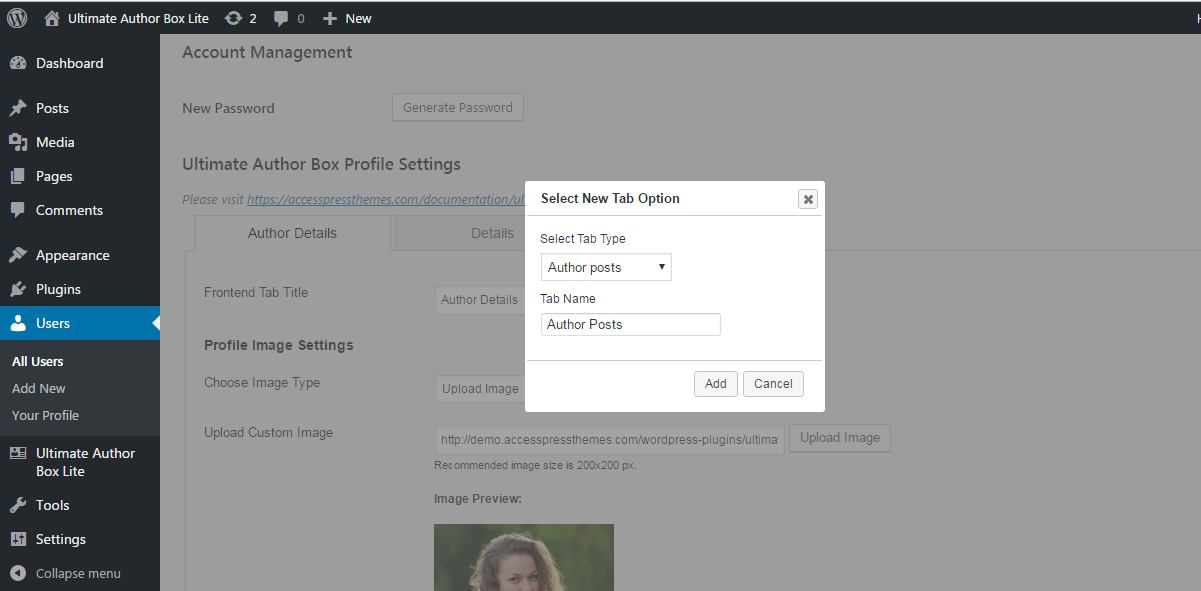Click the Upload Custom Image URL field

click(610, 440)
